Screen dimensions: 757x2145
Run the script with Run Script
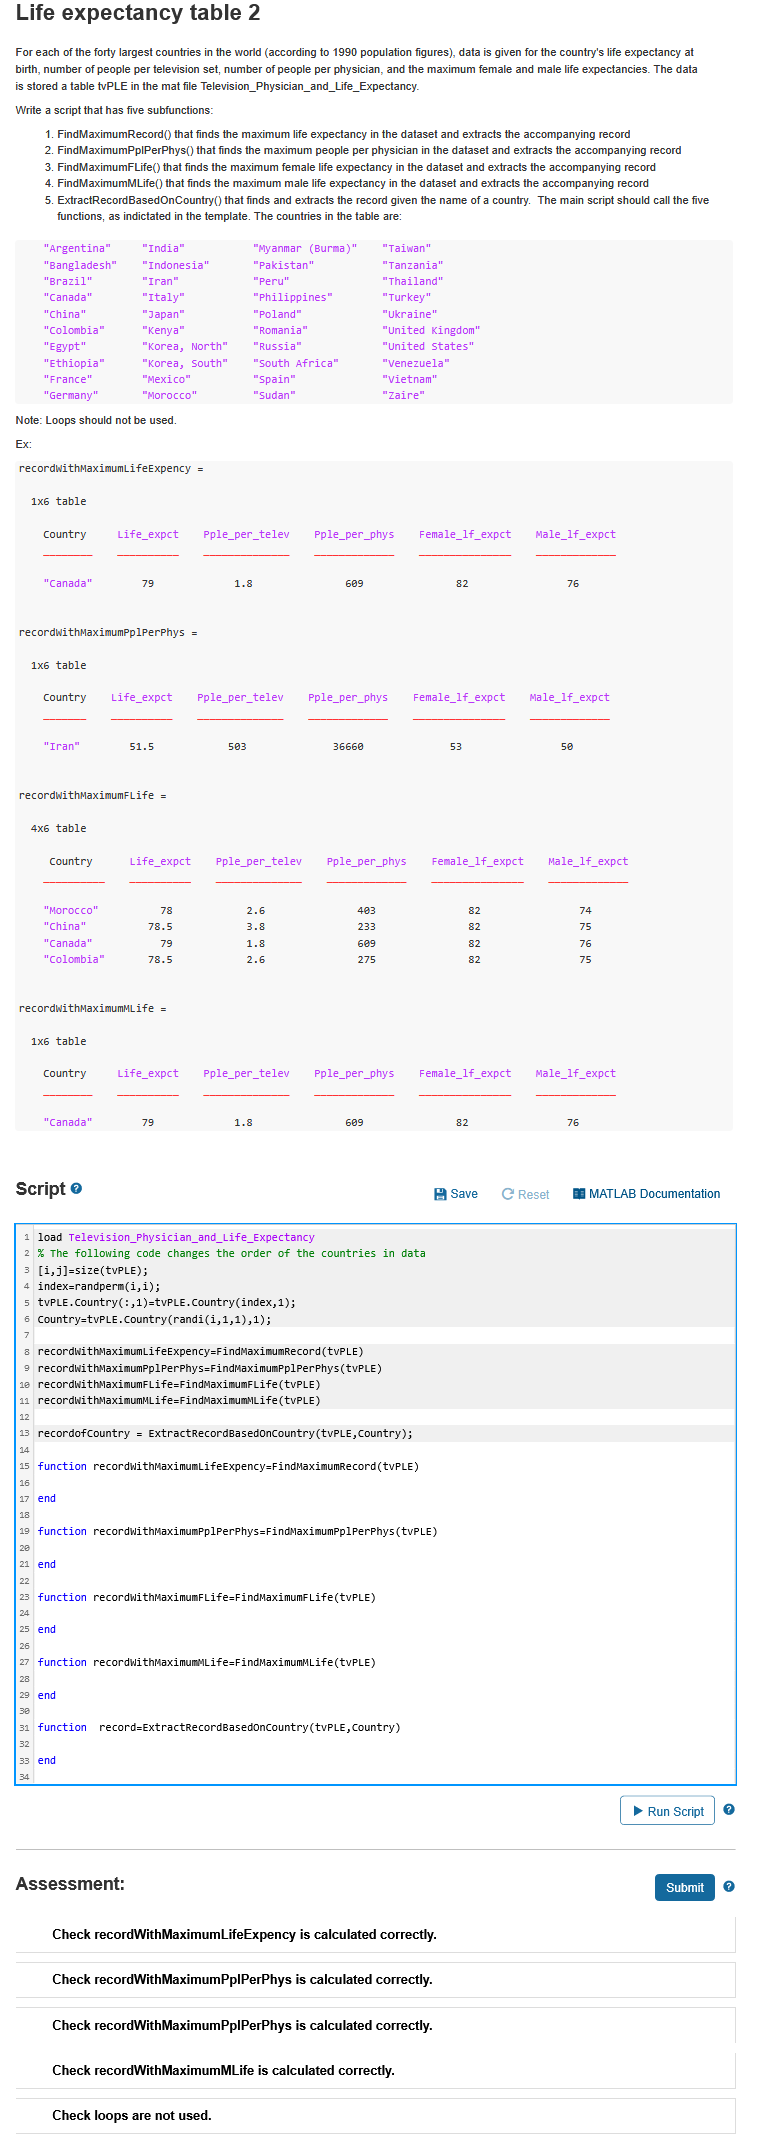pyautogui.click(x=667, y=1811)
